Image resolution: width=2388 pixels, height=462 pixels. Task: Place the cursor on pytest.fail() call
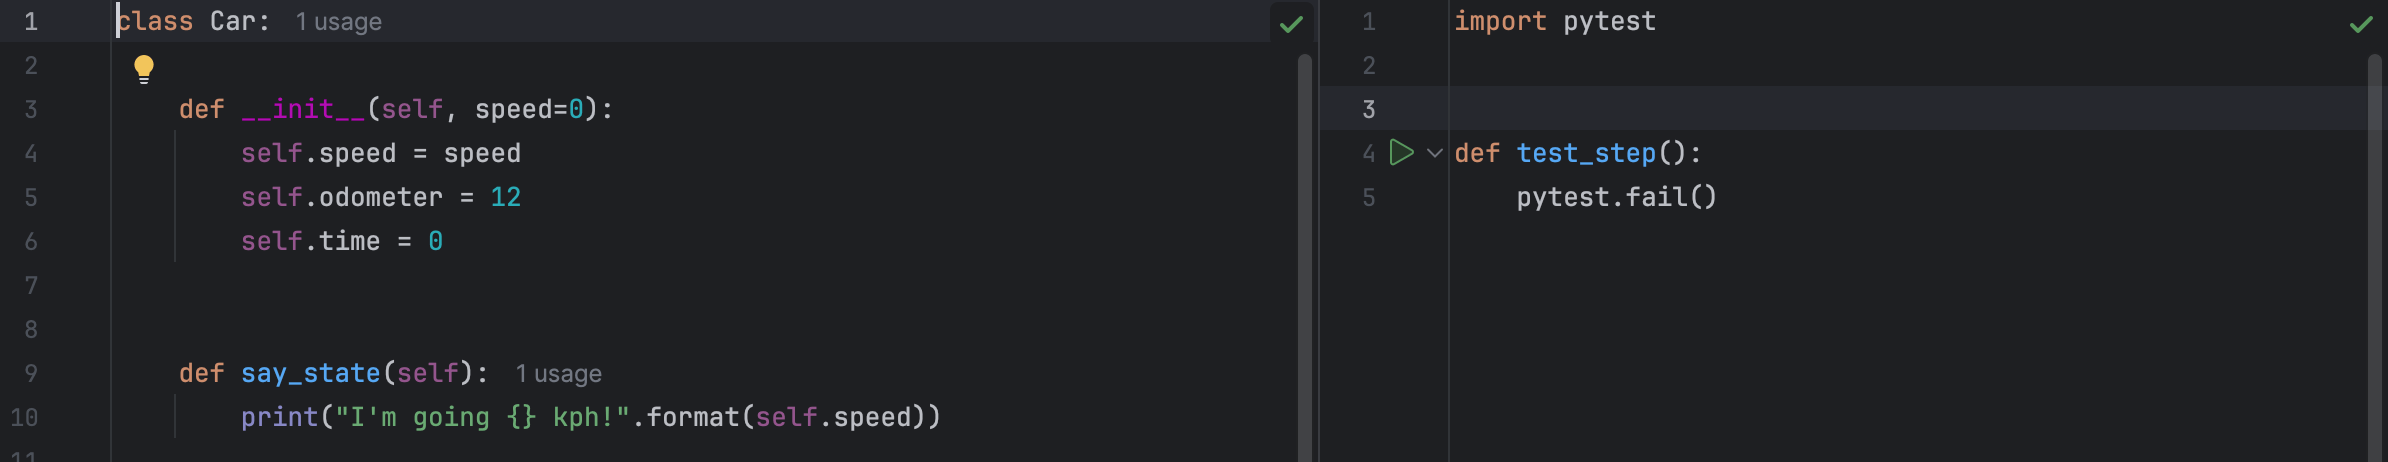click(x=1616, y=197)
